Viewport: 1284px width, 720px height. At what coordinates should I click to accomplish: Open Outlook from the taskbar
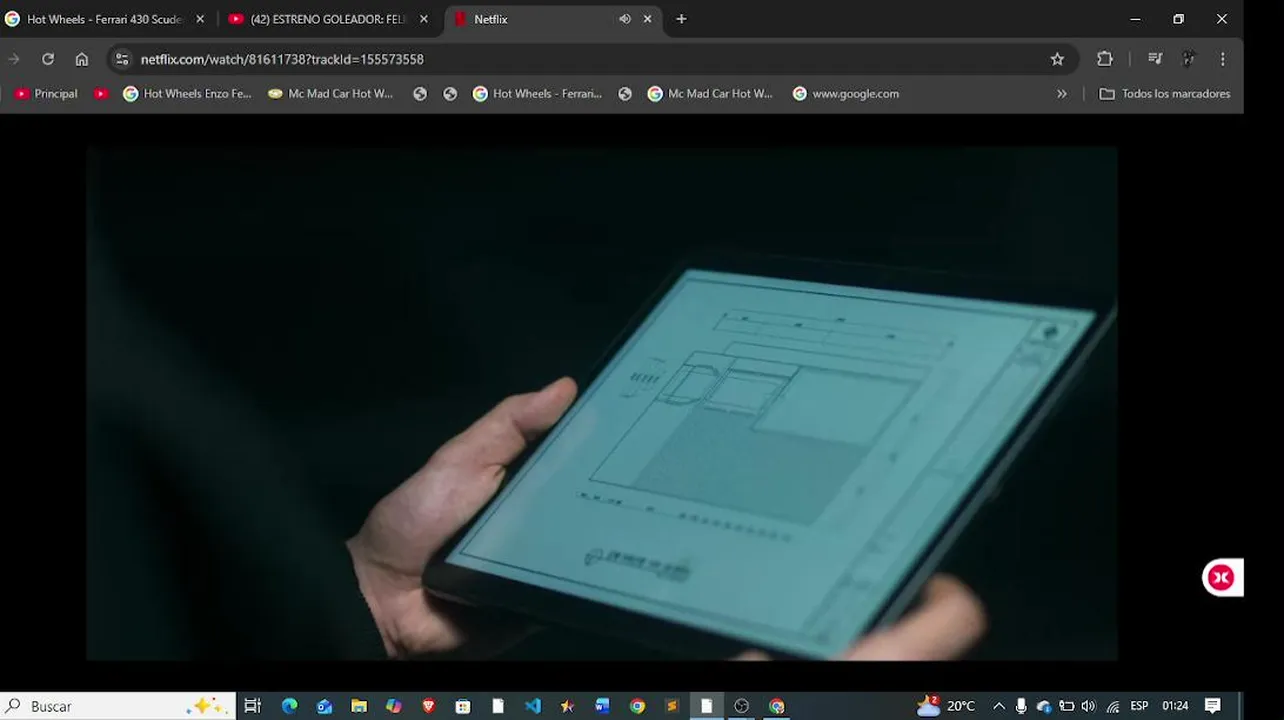point(324,706)
